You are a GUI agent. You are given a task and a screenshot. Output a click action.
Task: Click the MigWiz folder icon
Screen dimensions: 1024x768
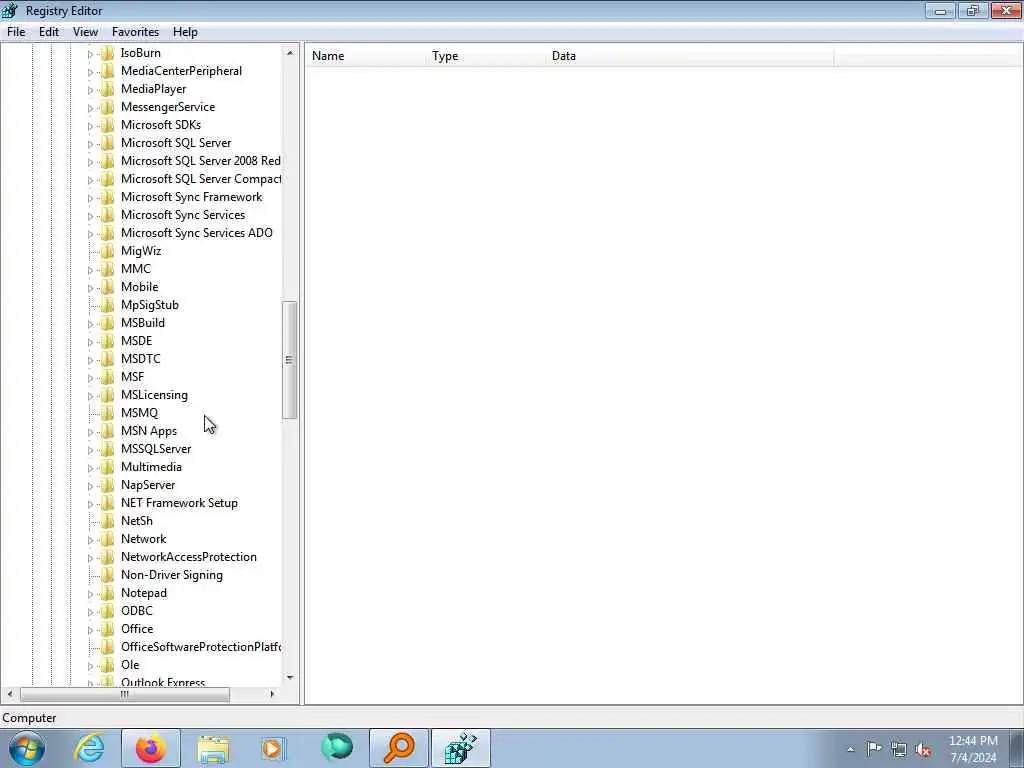point(108,251)
